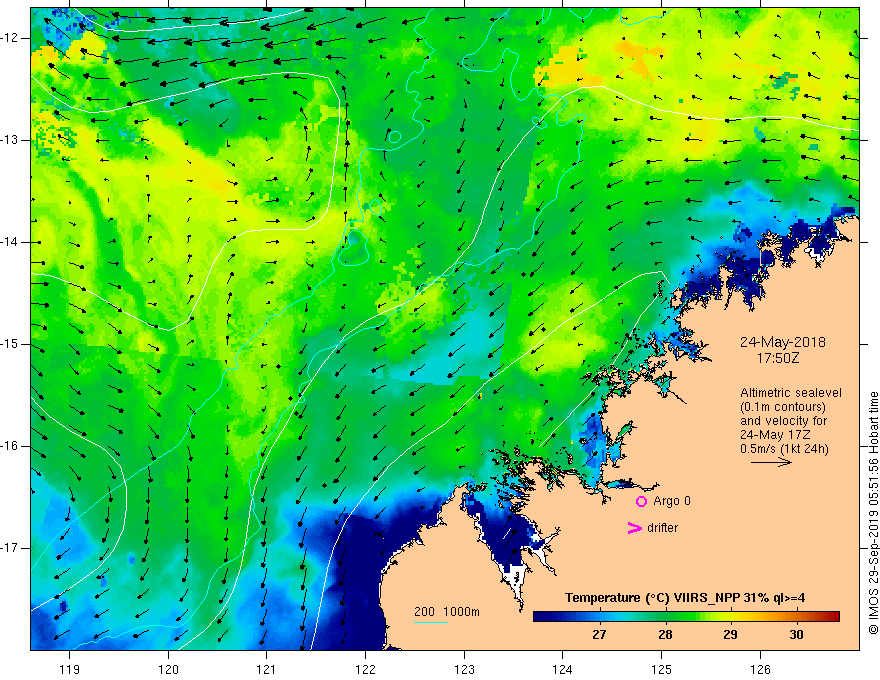Click the cyan 200 1000m contour line sample

click(x=430, y=622)
